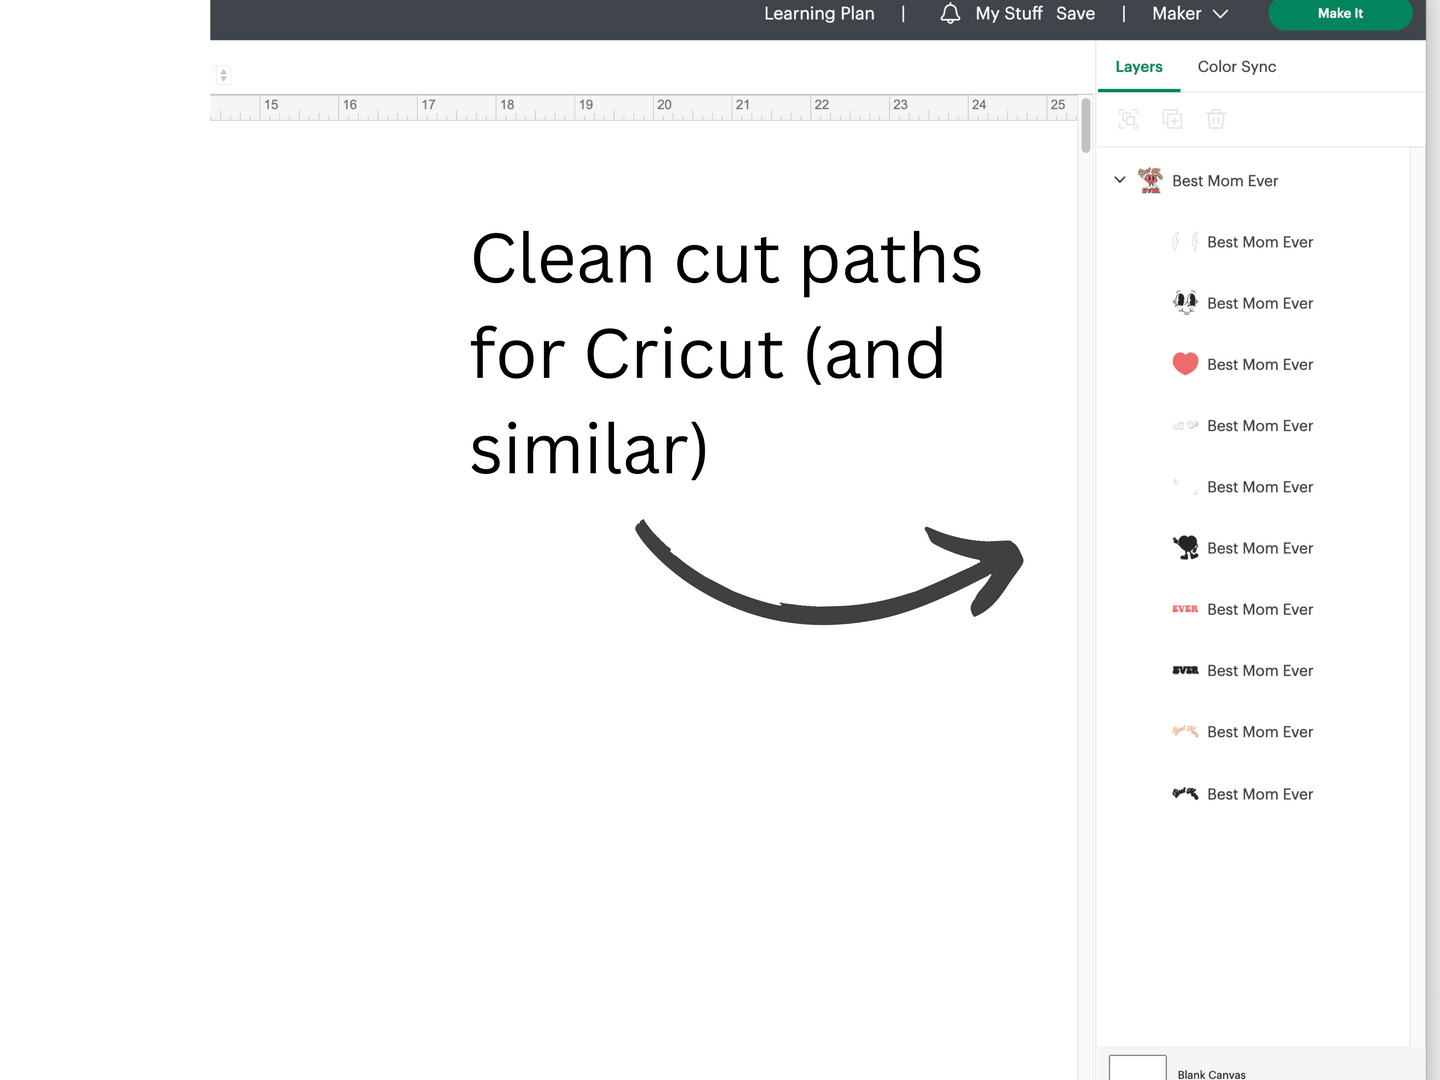This screenshot has height=1080, width=1440.
Task: Click the Duplicate layer icon
Action: pyautogui.click(x=1172, y=119)
